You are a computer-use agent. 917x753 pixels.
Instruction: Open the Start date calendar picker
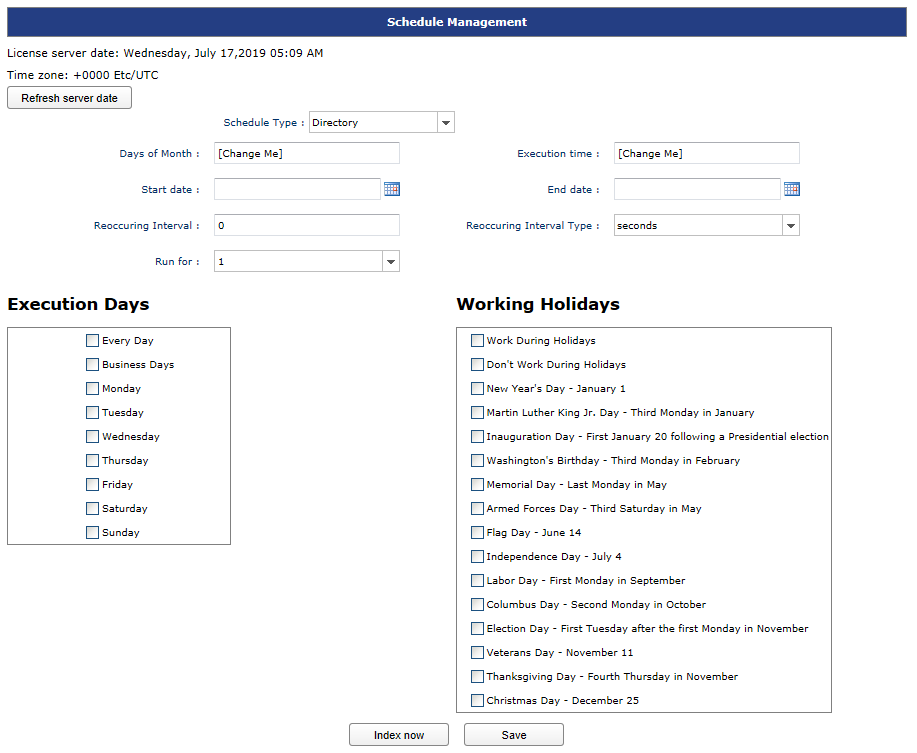tap(392, 189)
